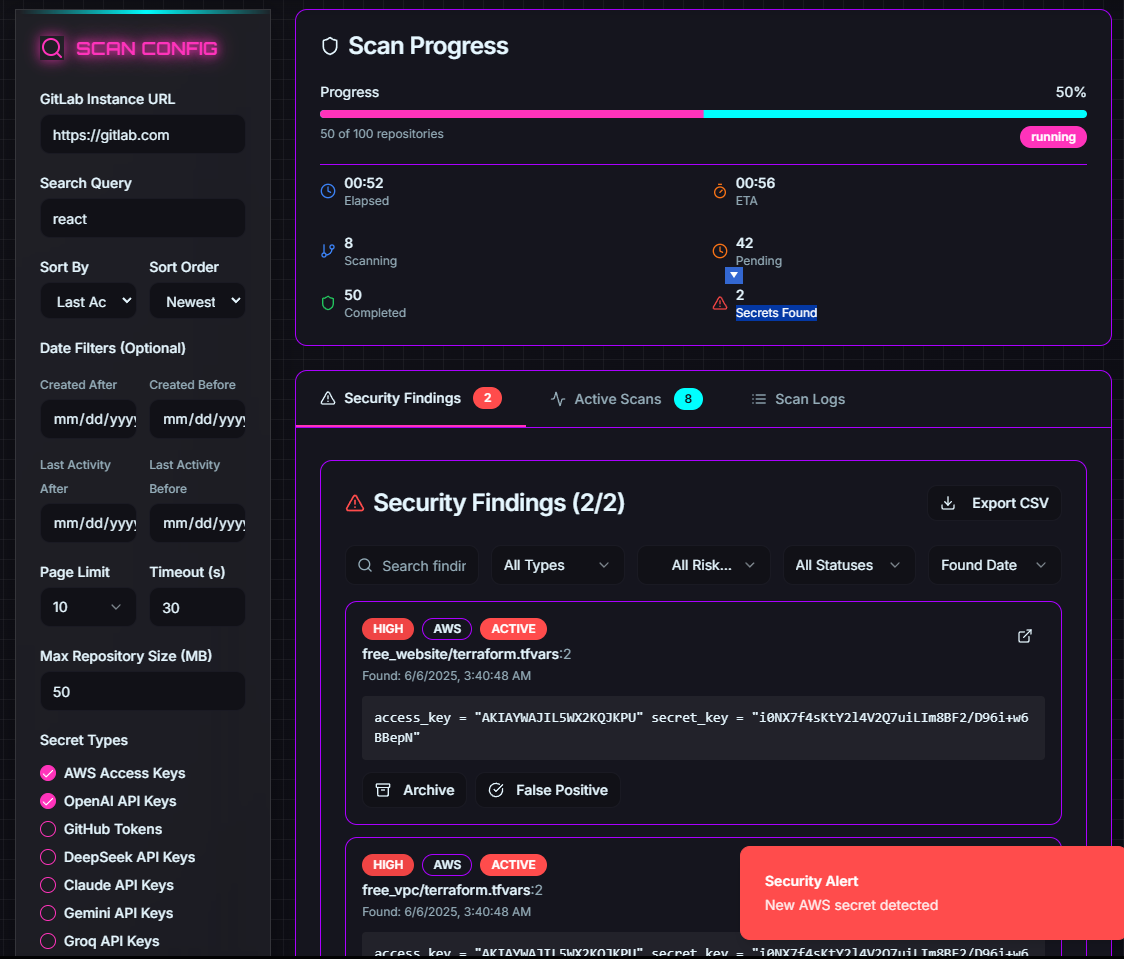Click the Export CSV button
Screen dimensions: 1124x959
click(x=994, y=503)
